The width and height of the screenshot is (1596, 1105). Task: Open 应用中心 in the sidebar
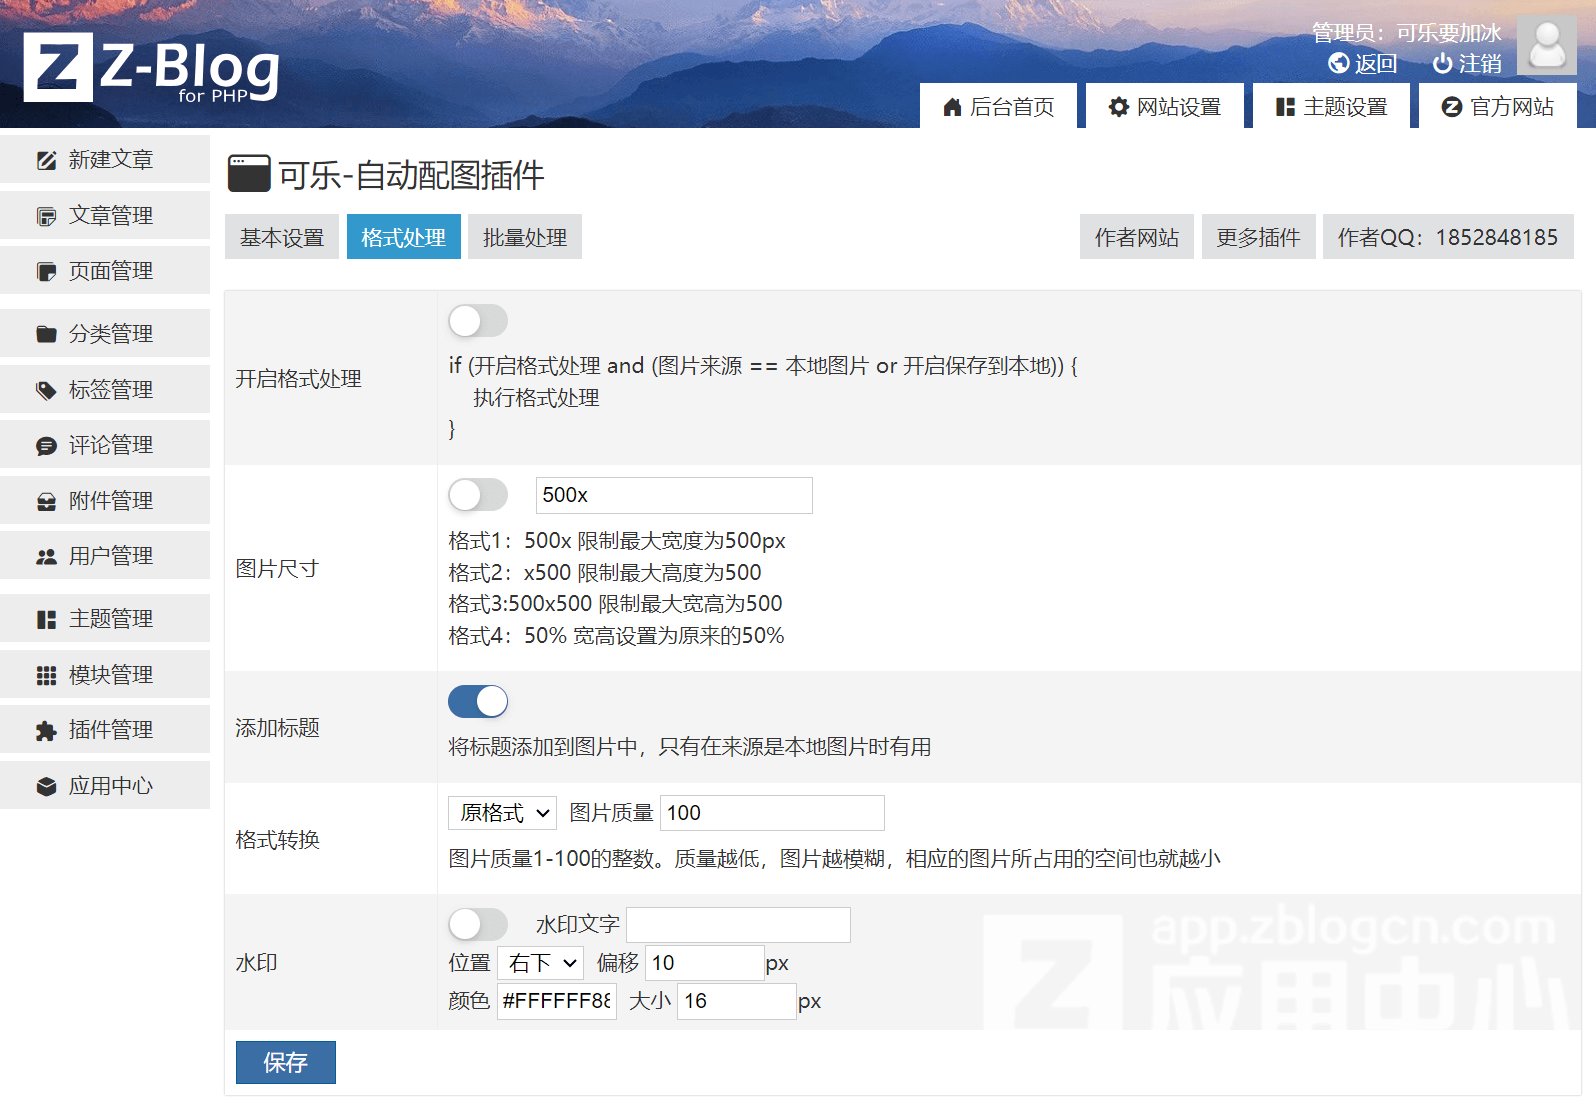tap(105, 785)
